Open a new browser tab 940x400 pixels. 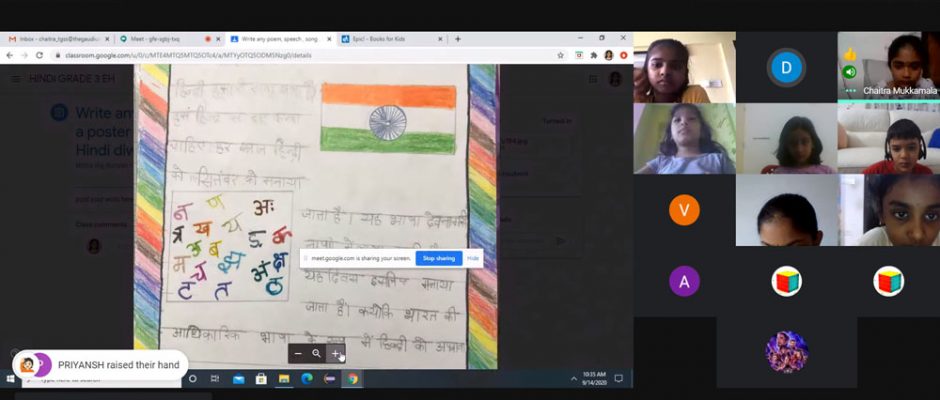(458, 38)
